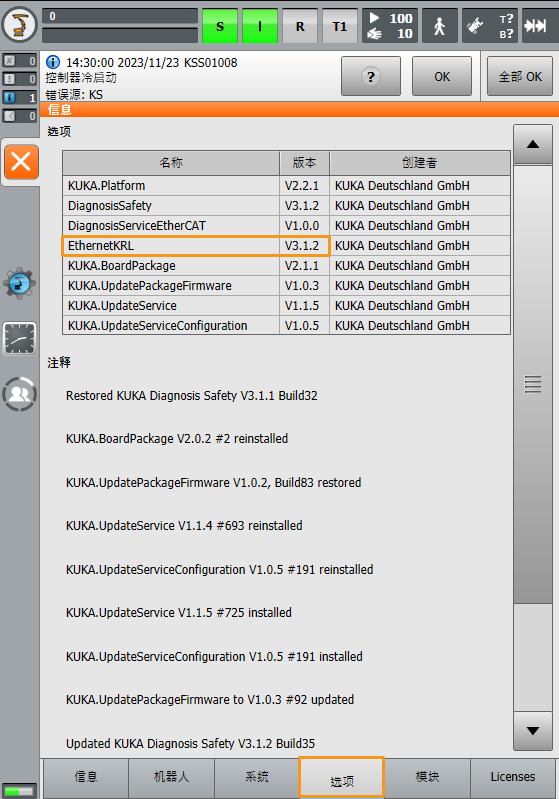Switch to the 模块 tab
The image size is (559, 799).
click(427, 777)
